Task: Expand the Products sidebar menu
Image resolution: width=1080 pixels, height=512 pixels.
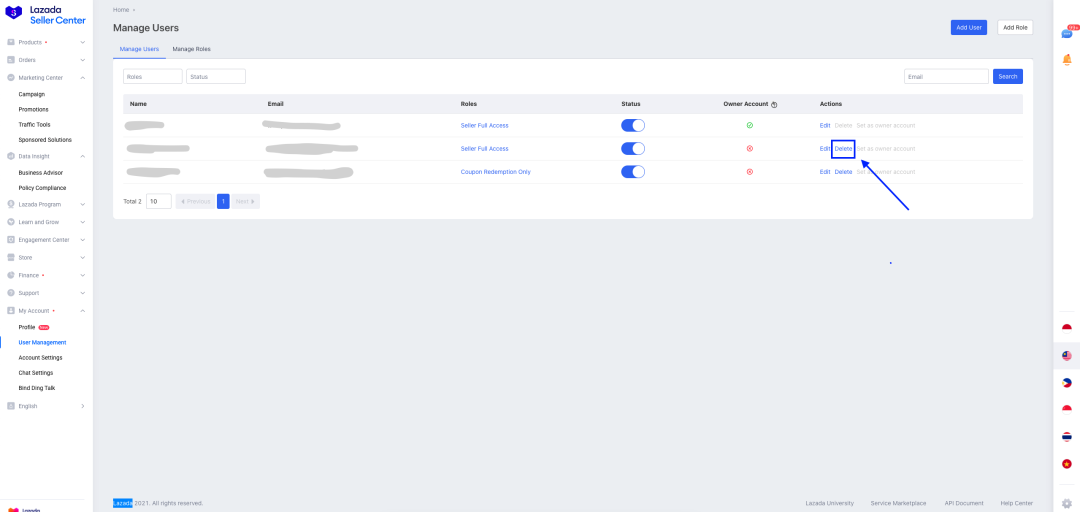Action: point(46,42)
